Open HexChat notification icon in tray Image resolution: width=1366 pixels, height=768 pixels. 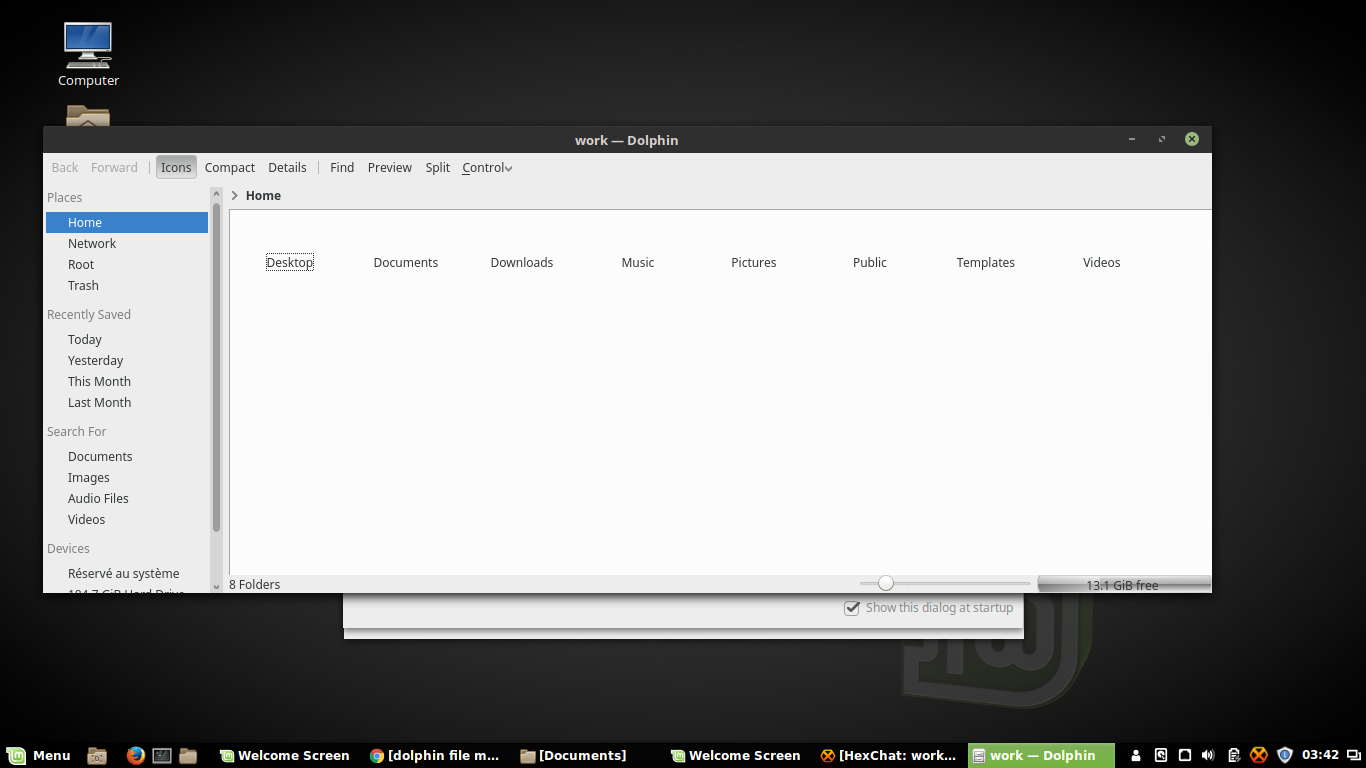1258,755
